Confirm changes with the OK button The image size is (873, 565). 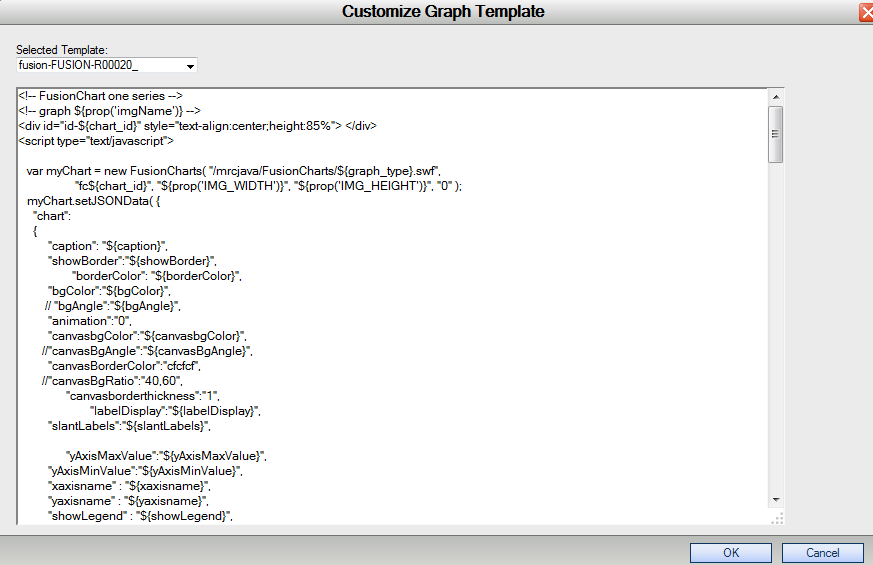(730, 553)
